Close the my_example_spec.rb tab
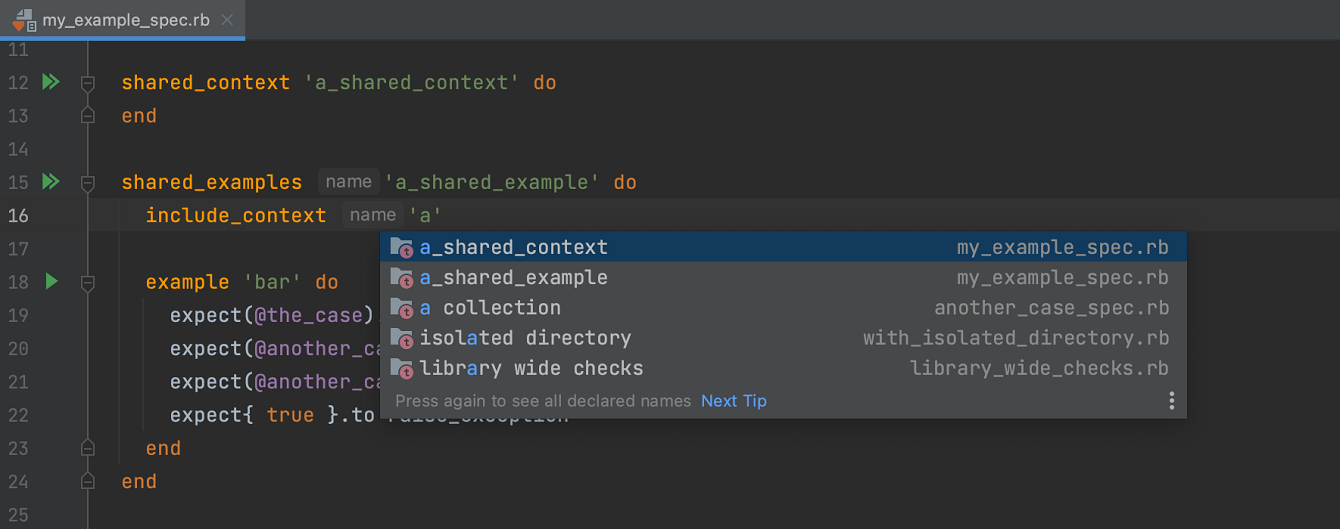Screen dimensions: 1340x529 pyautogui.click(x=227, y=20)
